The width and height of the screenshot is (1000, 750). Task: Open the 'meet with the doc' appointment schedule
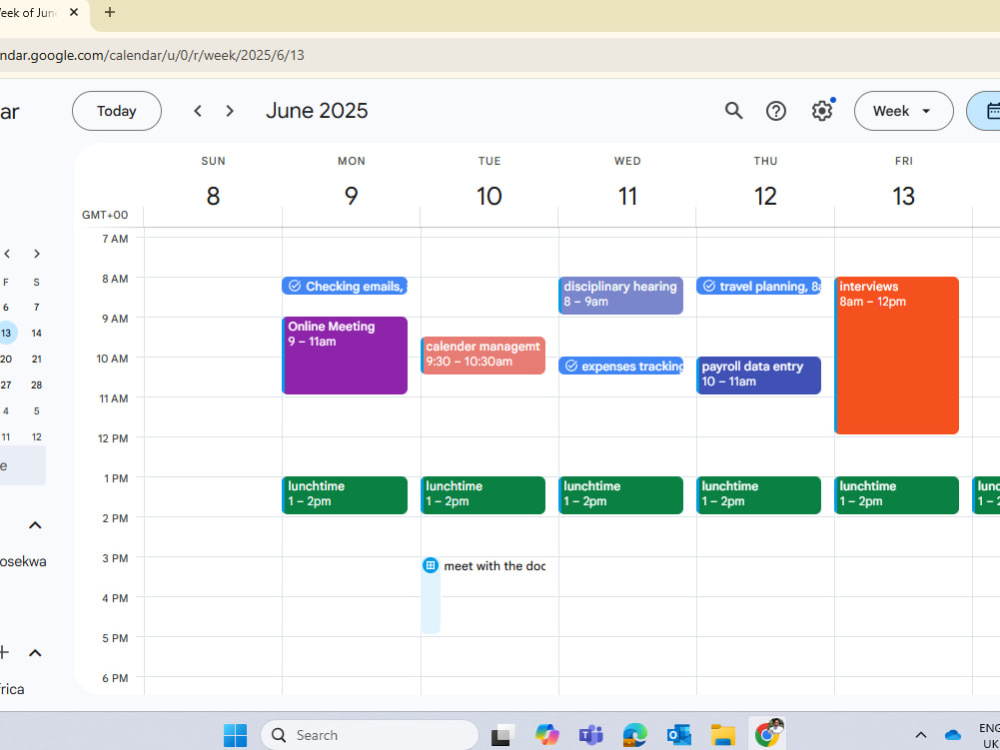483,566
